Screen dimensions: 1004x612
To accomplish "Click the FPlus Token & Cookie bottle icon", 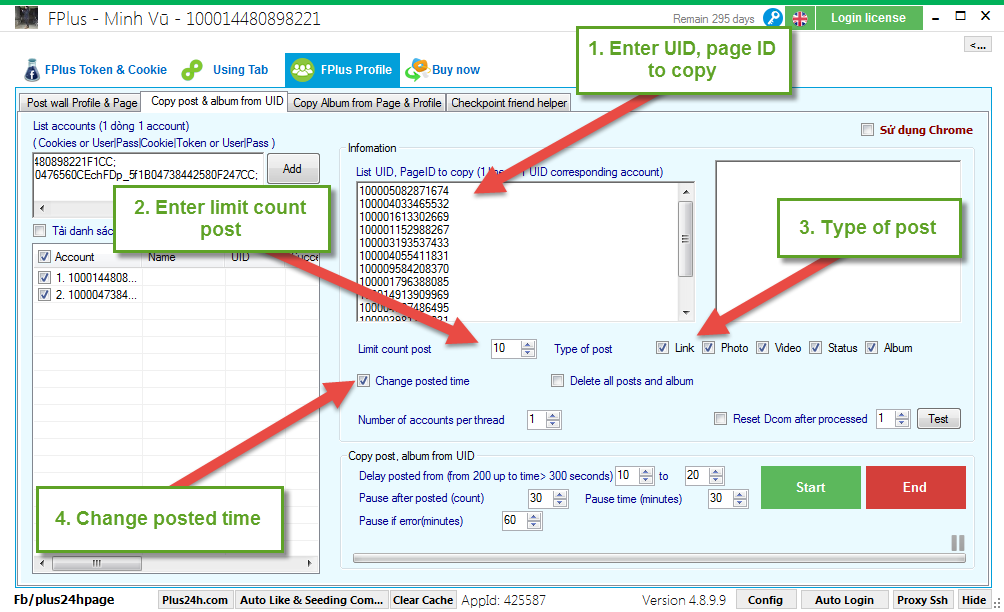I will [31, 70].
